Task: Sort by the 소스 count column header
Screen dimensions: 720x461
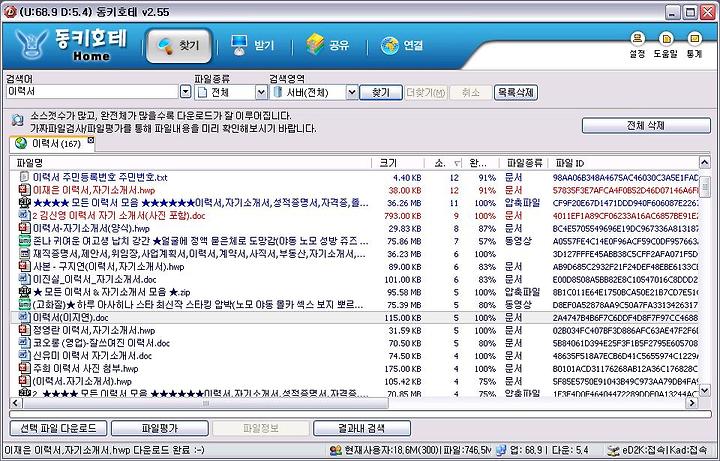Action: tap(443, 163)
